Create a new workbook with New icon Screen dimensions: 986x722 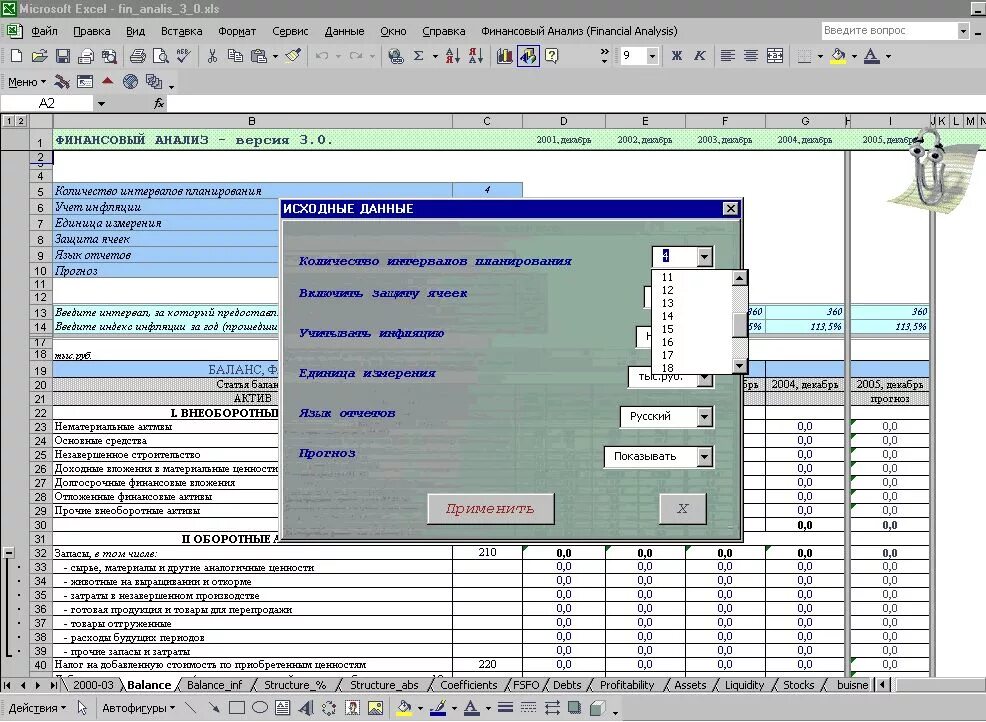pyautogui.click(x=16, y=56)
